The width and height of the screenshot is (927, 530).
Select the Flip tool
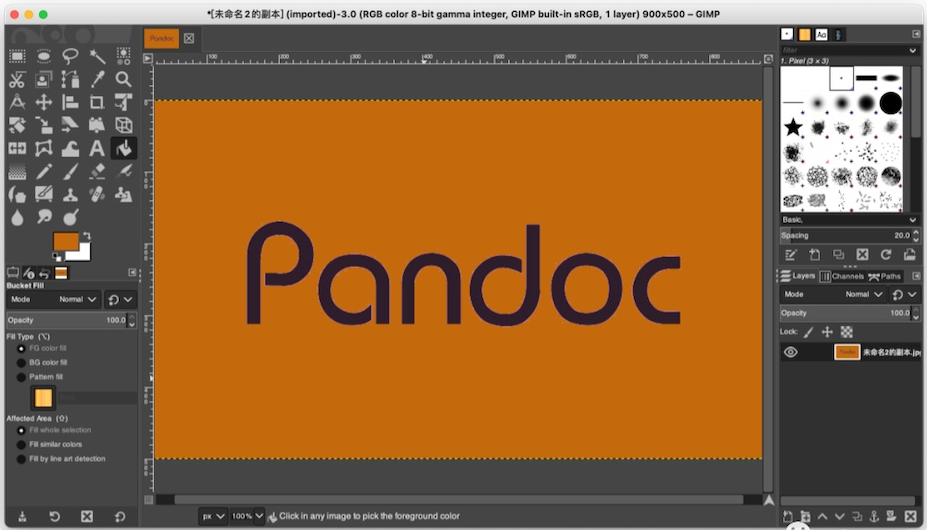click(17, 148)
